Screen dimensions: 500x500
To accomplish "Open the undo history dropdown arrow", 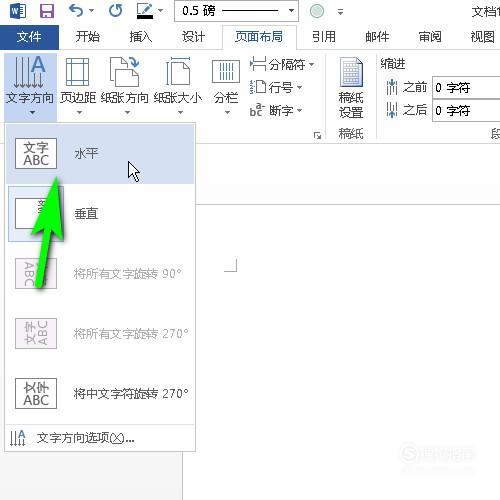I will 92,11.
